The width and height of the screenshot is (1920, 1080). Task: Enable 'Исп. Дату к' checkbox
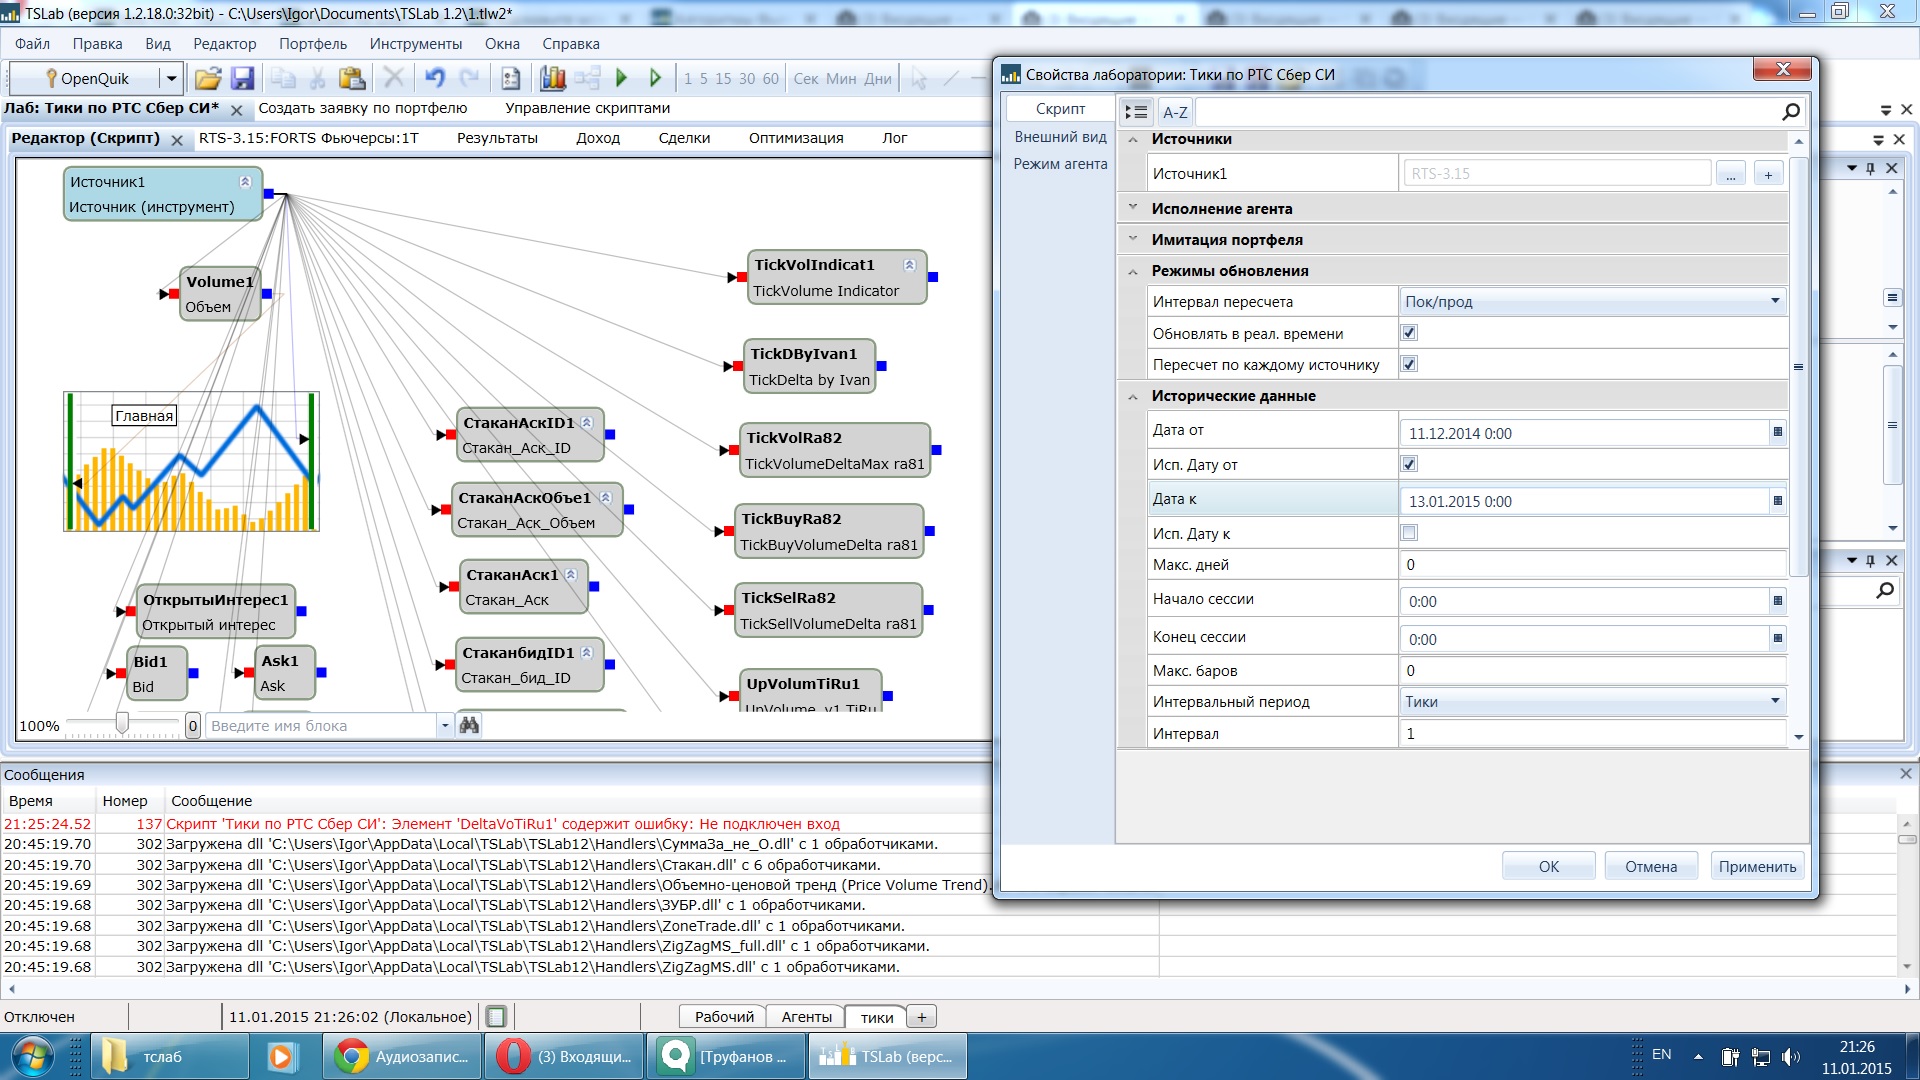1409,533
